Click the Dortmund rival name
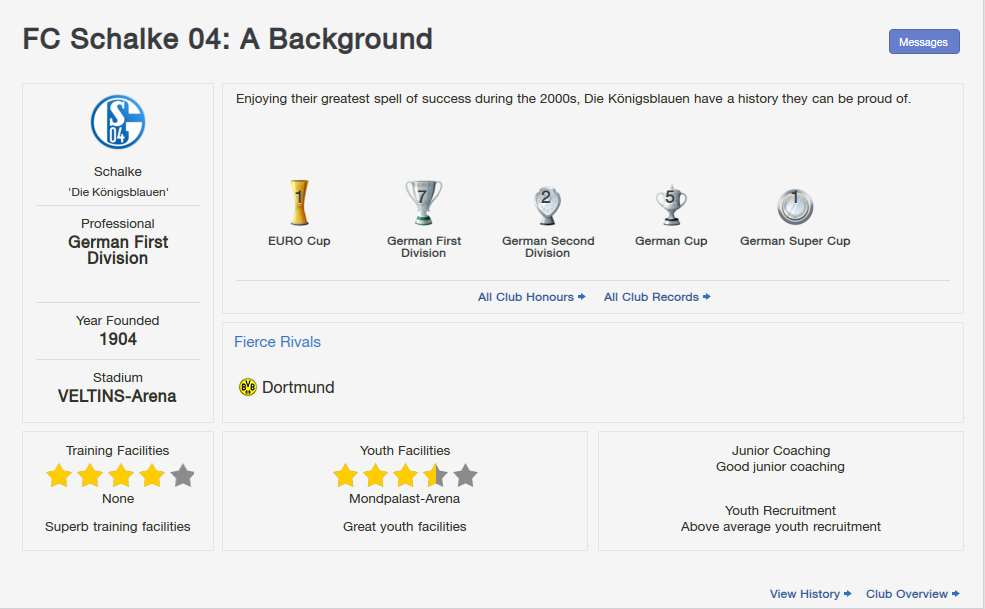Image resolution: width=985 pixels, height=609 pixels. pyautogui.click(x=298, y=387)
